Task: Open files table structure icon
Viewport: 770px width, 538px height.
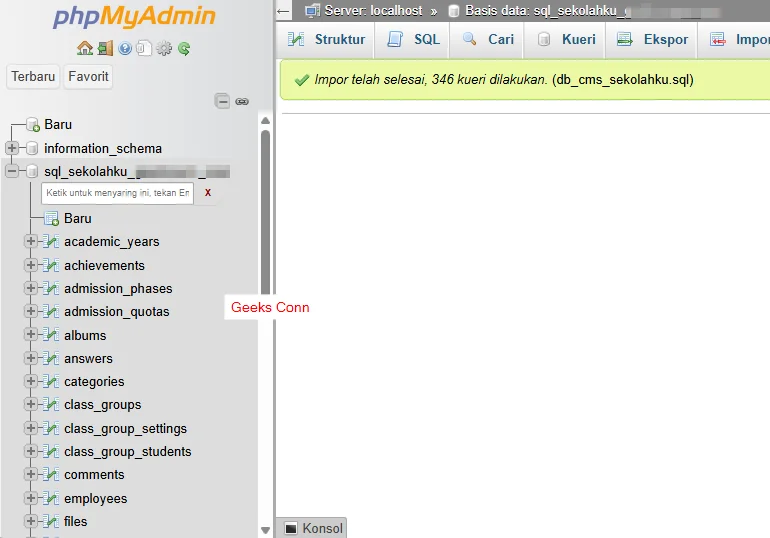Action: [x=51, y=521]
